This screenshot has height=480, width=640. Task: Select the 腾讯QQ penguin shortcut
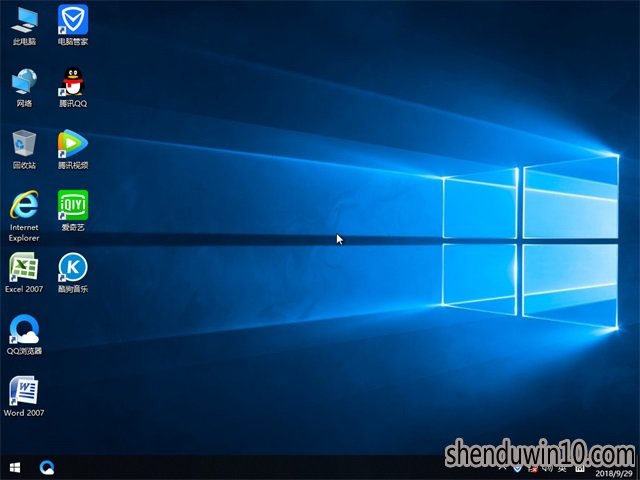click(73, 87)
